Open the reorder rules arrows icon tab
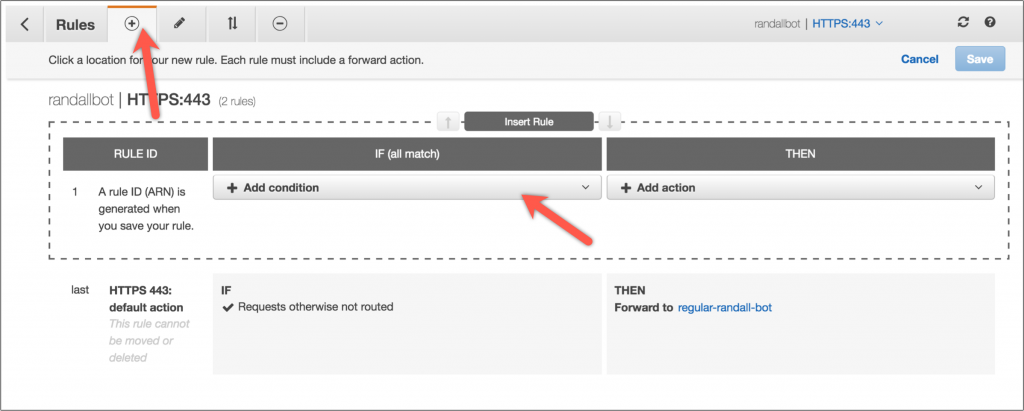 coord(232,24)
